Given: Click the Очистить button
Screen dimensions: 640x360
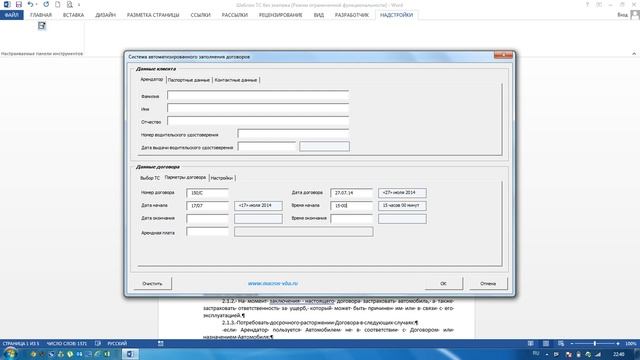Looking at the screenshot, I should click(x=152, y=283).
